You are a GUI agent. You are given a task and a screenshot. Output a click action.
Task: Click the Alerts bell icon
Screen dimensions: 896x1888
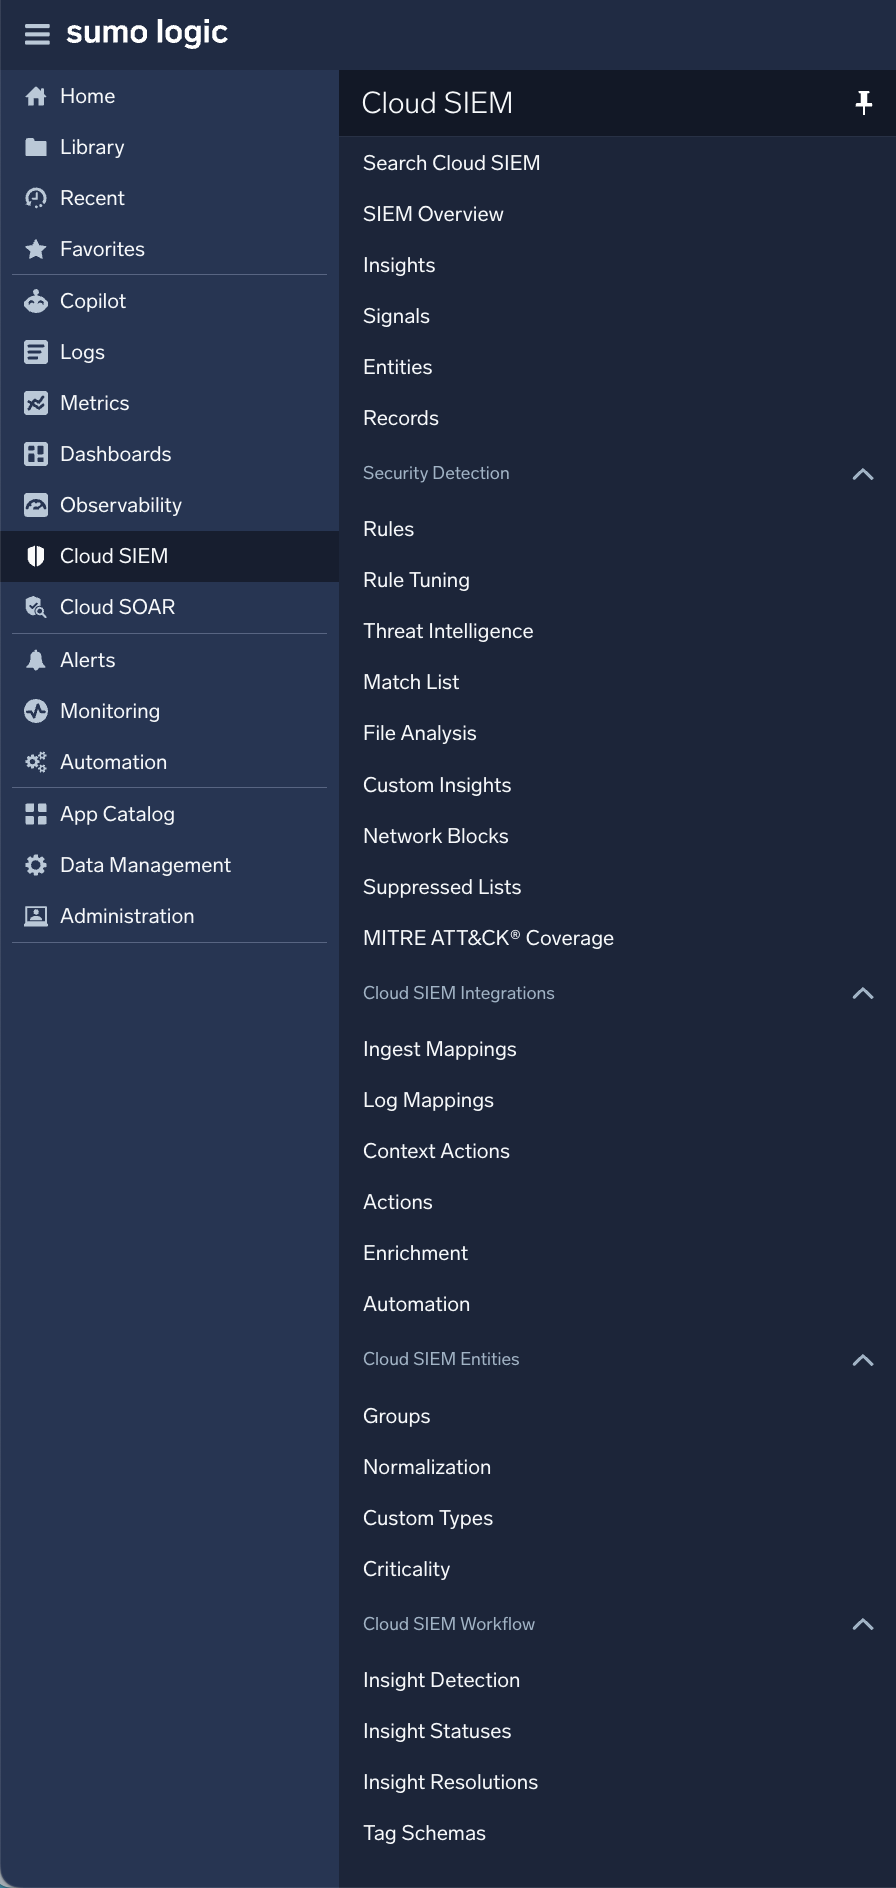[36, 660]
